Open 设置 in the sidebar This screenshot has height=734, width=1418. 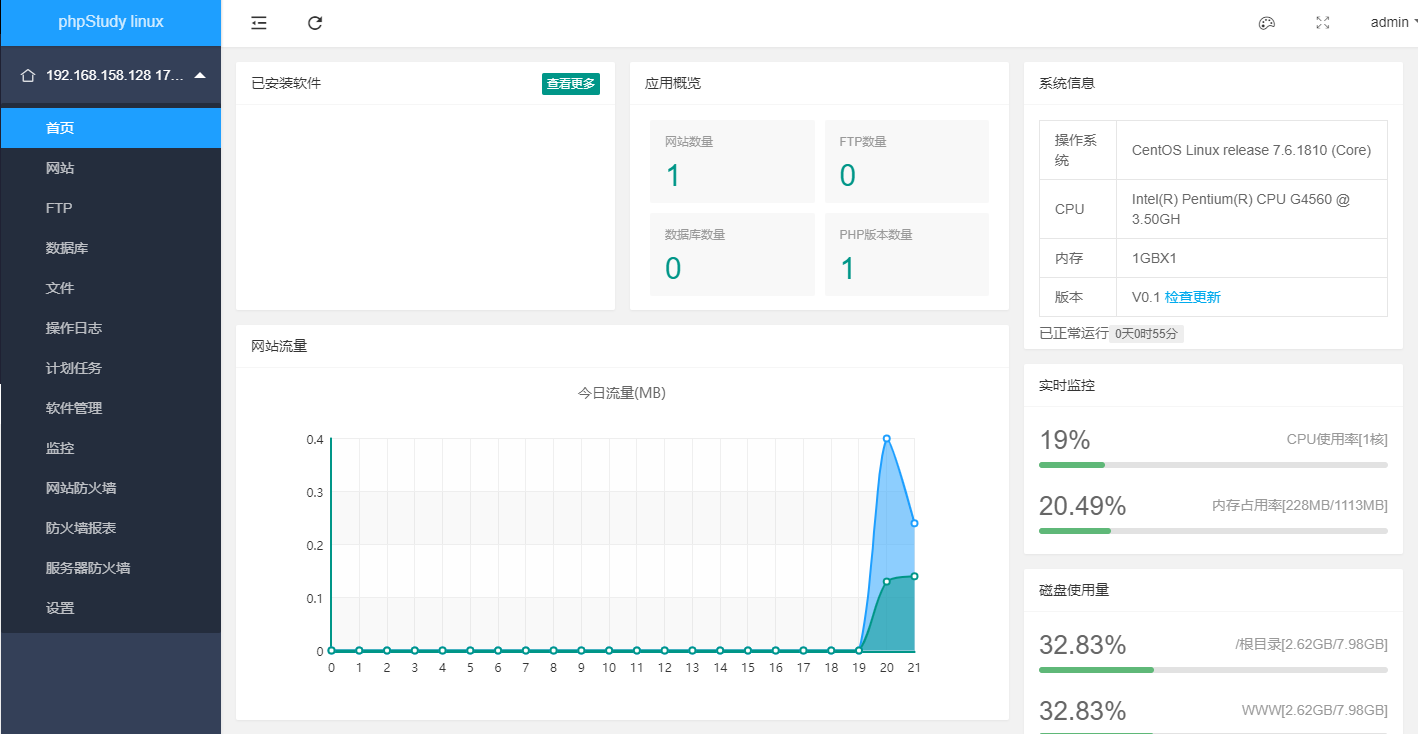click(60, 608)
